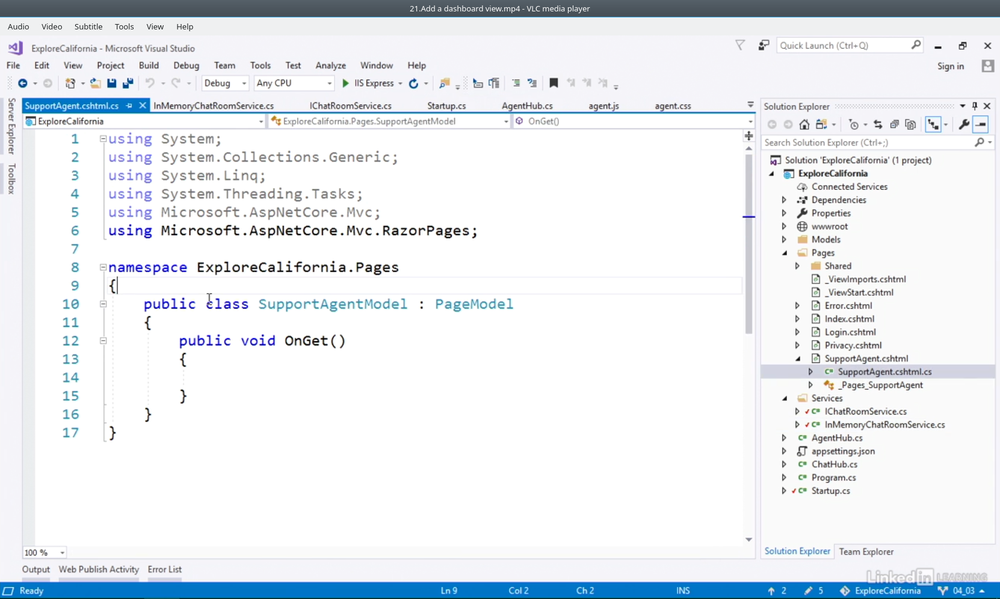Click the Navigate Backward arrow icon
1000x599 pixels.
pyautogui.click(x=22, y=84)
